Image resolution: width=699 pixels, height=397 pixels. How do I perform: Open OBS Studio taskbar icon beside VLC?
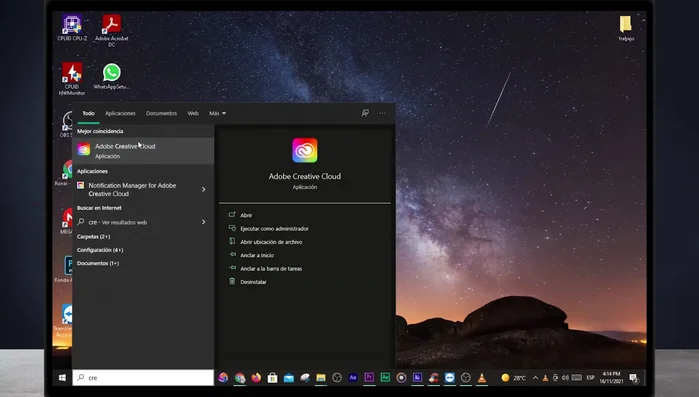465,378
